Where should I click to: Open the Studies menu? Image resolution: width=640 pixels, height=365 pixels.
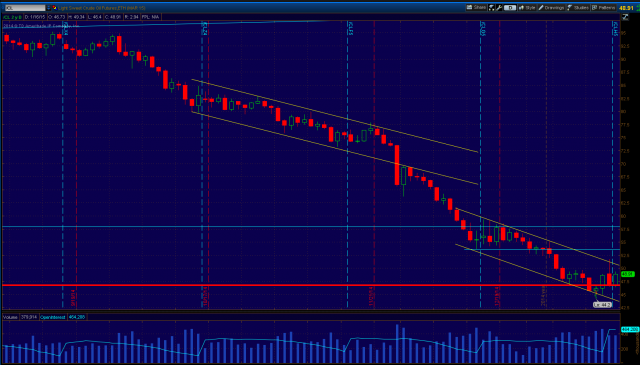578,8
